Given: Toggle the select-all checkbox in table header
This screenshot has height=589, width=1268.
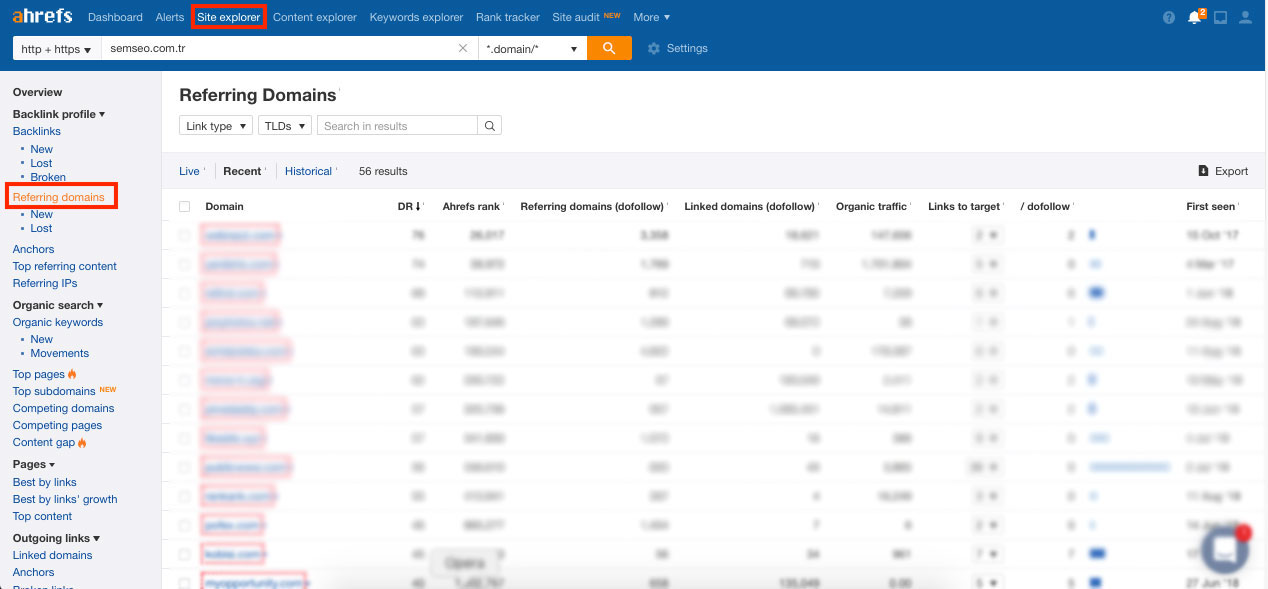Looking at the screenshot, I should click(184, 207).
